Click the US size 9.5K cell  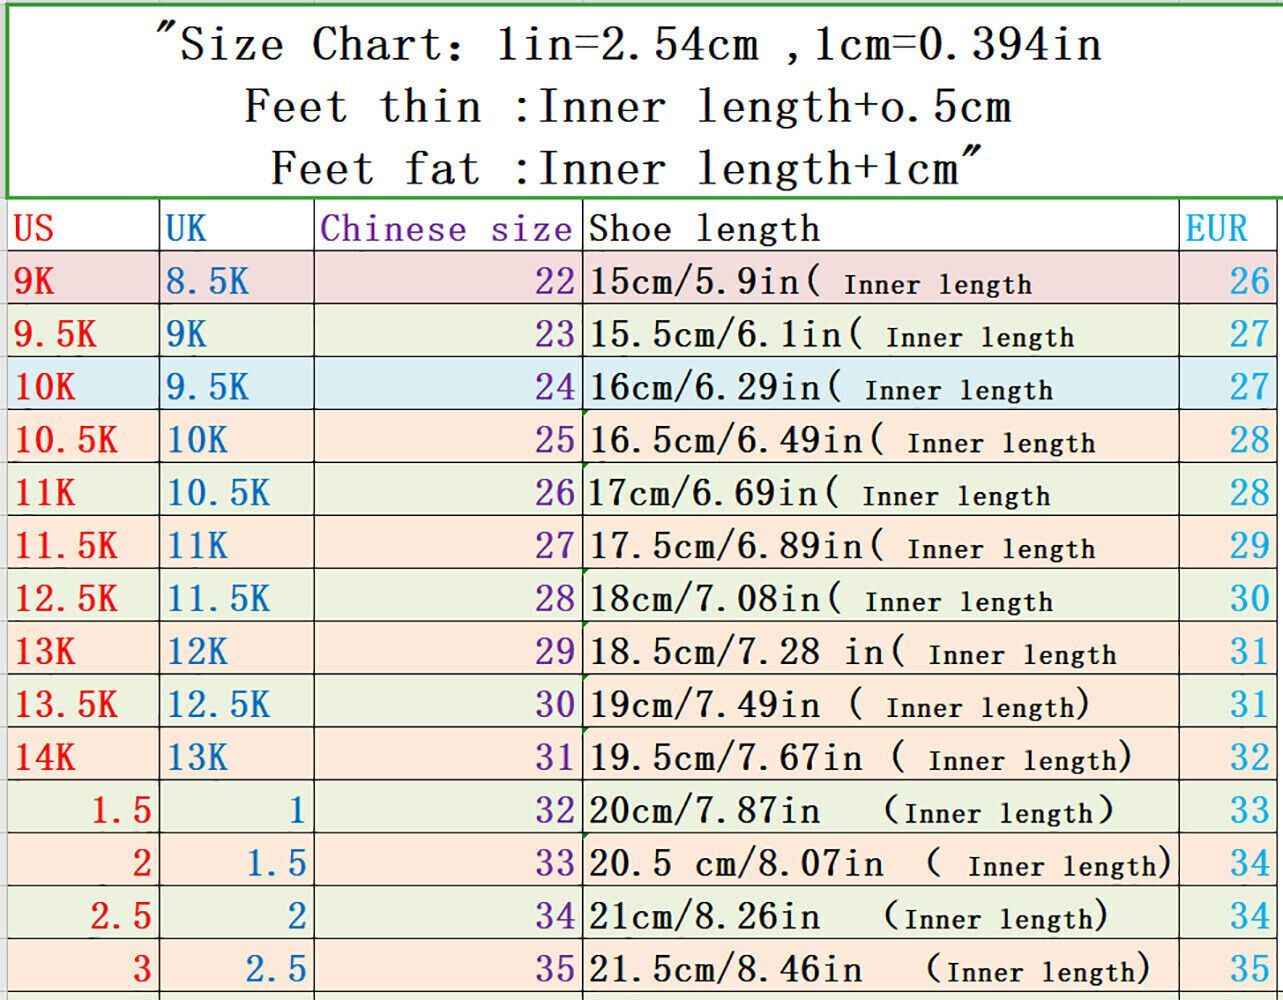coord(82,334)
